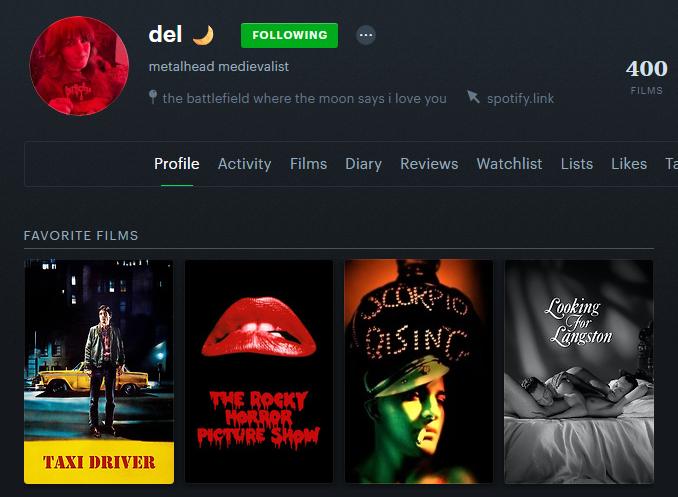Open The Rocky Horror Picture Show poster
Screen dimensions: 678x497
coord(259,372)
